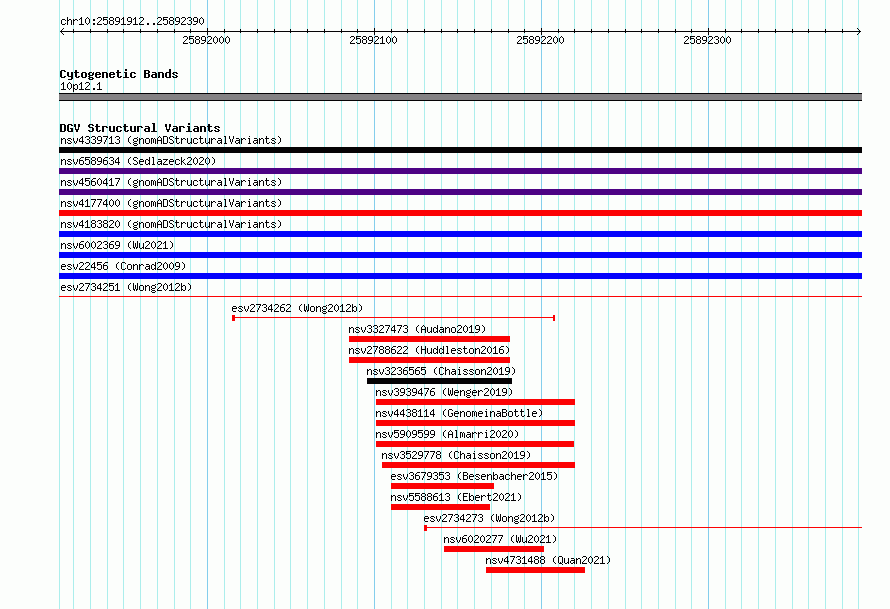Screen dimensions: 890x609
Task: Click the blue bar under nsv4183820
Action: click(460, 234)
